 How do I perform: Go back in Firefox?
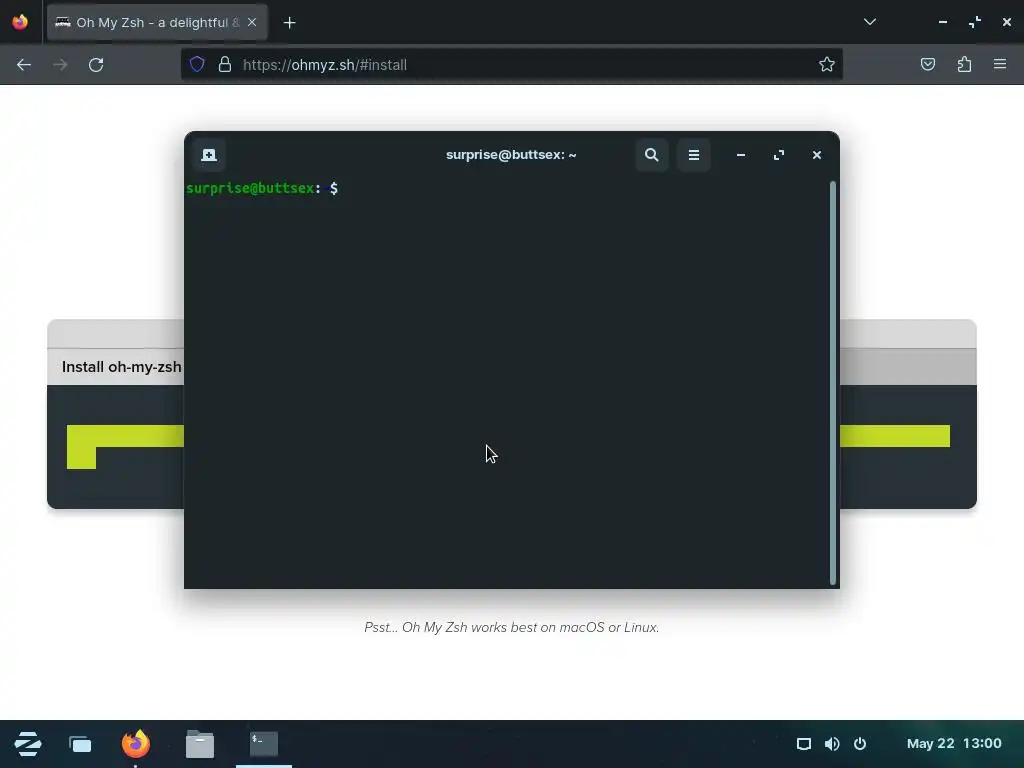pos(24,65)
